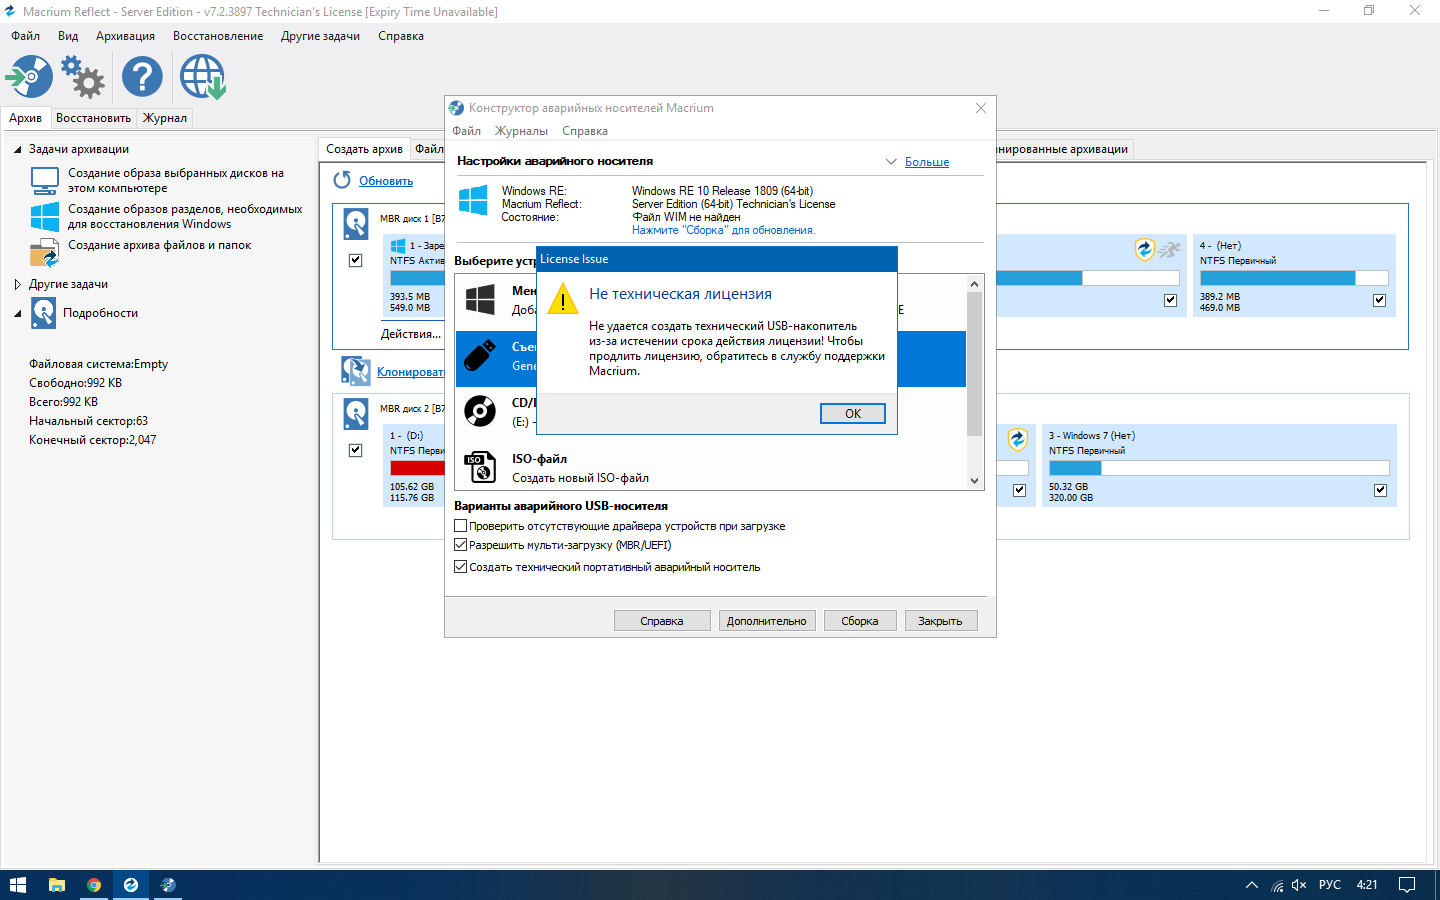
Task: Click the globe download update icon
Action: coord(202,77)
